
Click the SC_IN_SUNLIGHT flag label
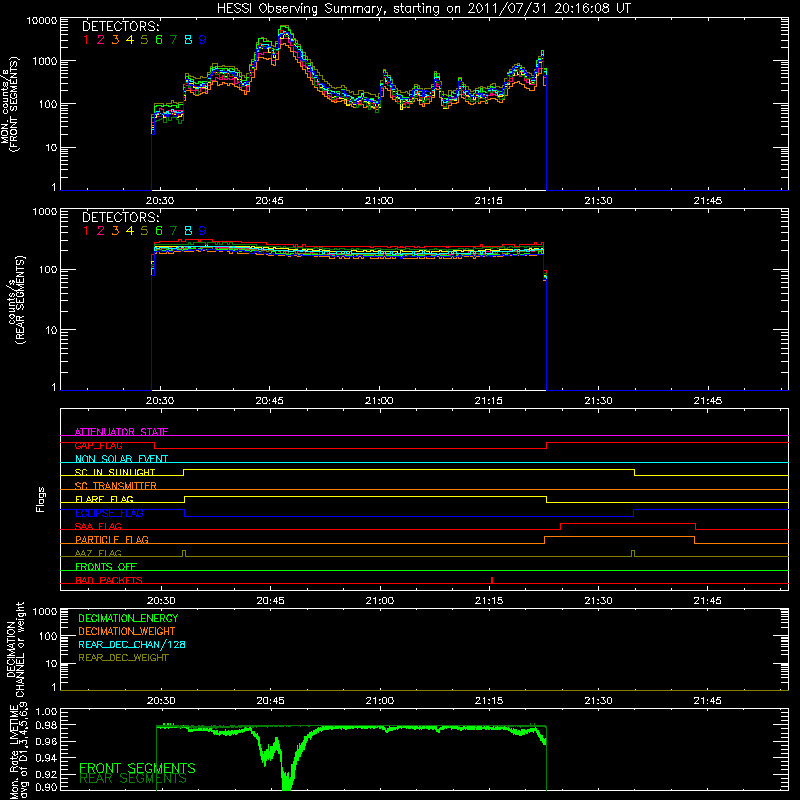pyautogui.click(x=115, y=472)
